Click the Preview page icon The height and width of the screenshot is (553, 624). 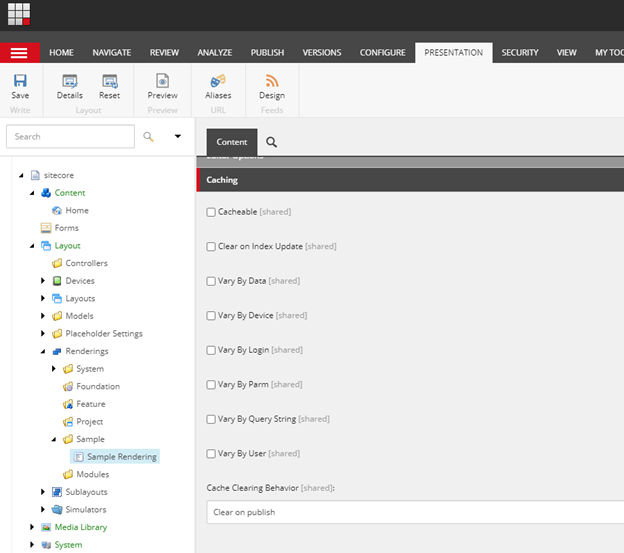click(x=162, y=81)
